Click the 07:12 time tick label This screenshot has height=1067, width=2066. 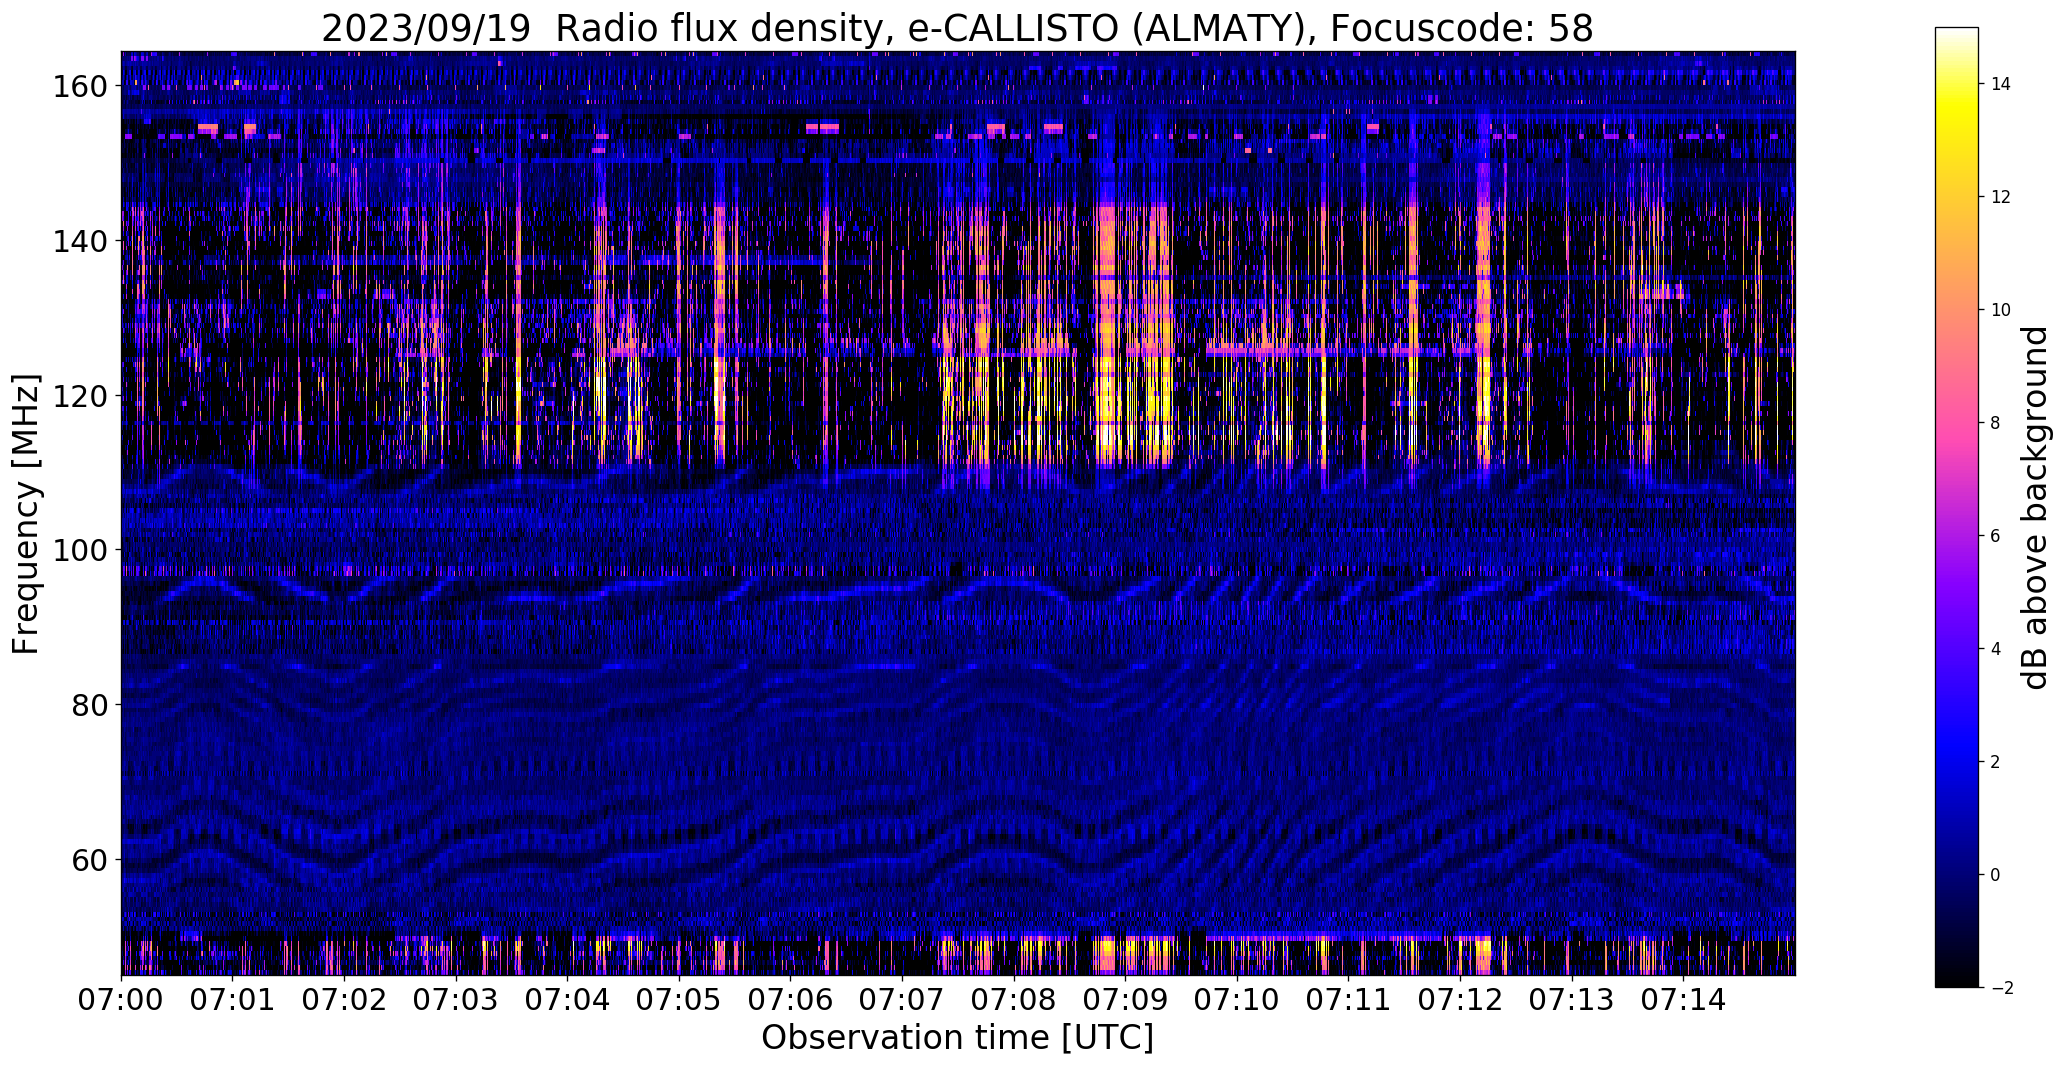[x=1460, y=1000]
